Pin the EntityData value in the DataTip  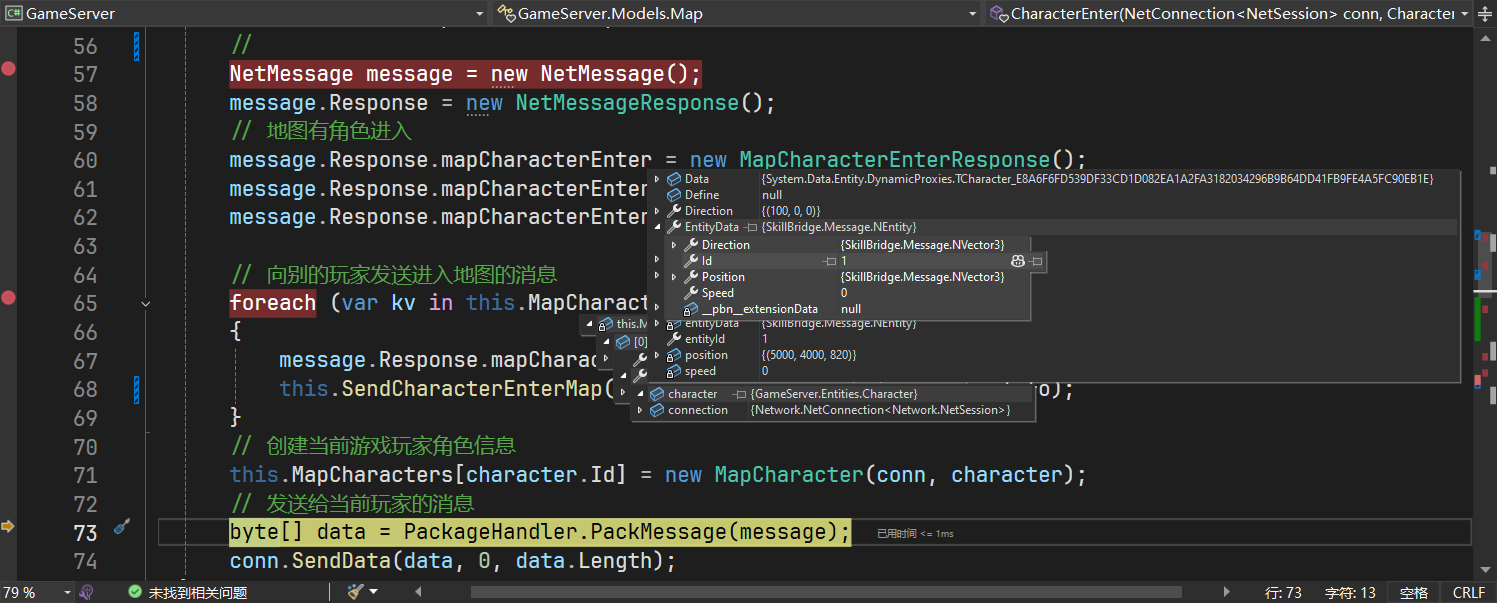tap(750, 228)
